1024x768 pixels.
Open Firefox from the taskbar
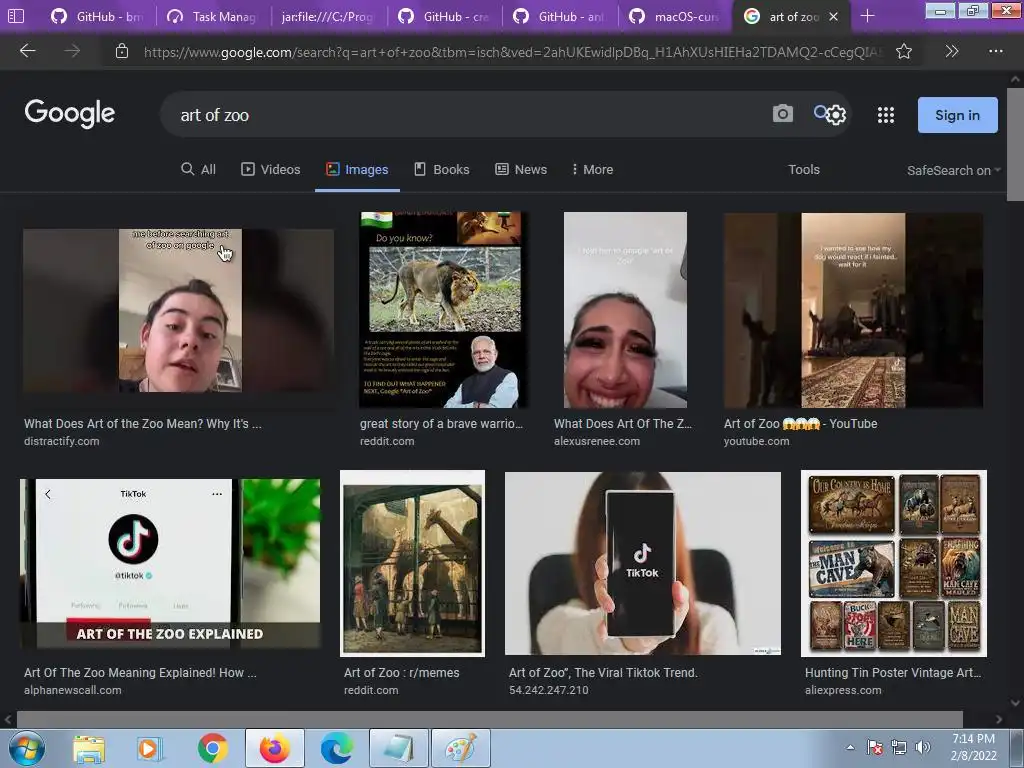275,748
